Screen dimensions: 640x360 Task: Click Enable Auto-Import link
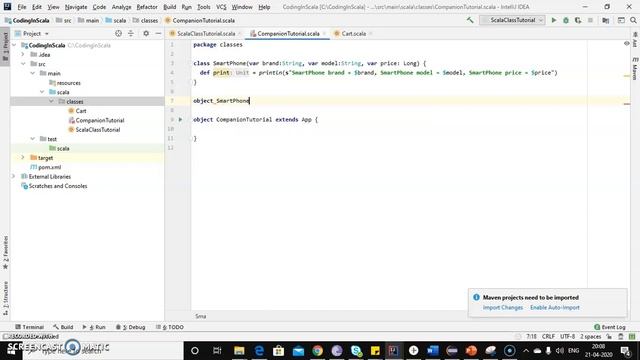pyautogui.click(x=555, y=307)
